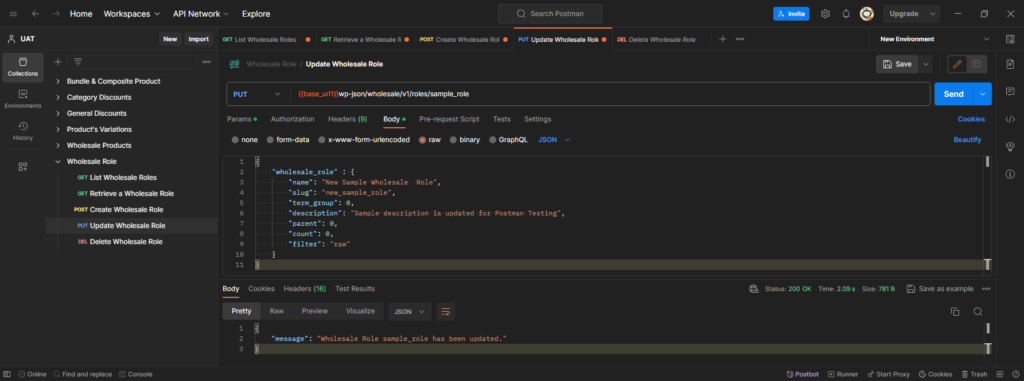Viewport: 1024px width, 381px height.
Task: Open the documentation icon in right sidebar
Action: point(1010,64)
